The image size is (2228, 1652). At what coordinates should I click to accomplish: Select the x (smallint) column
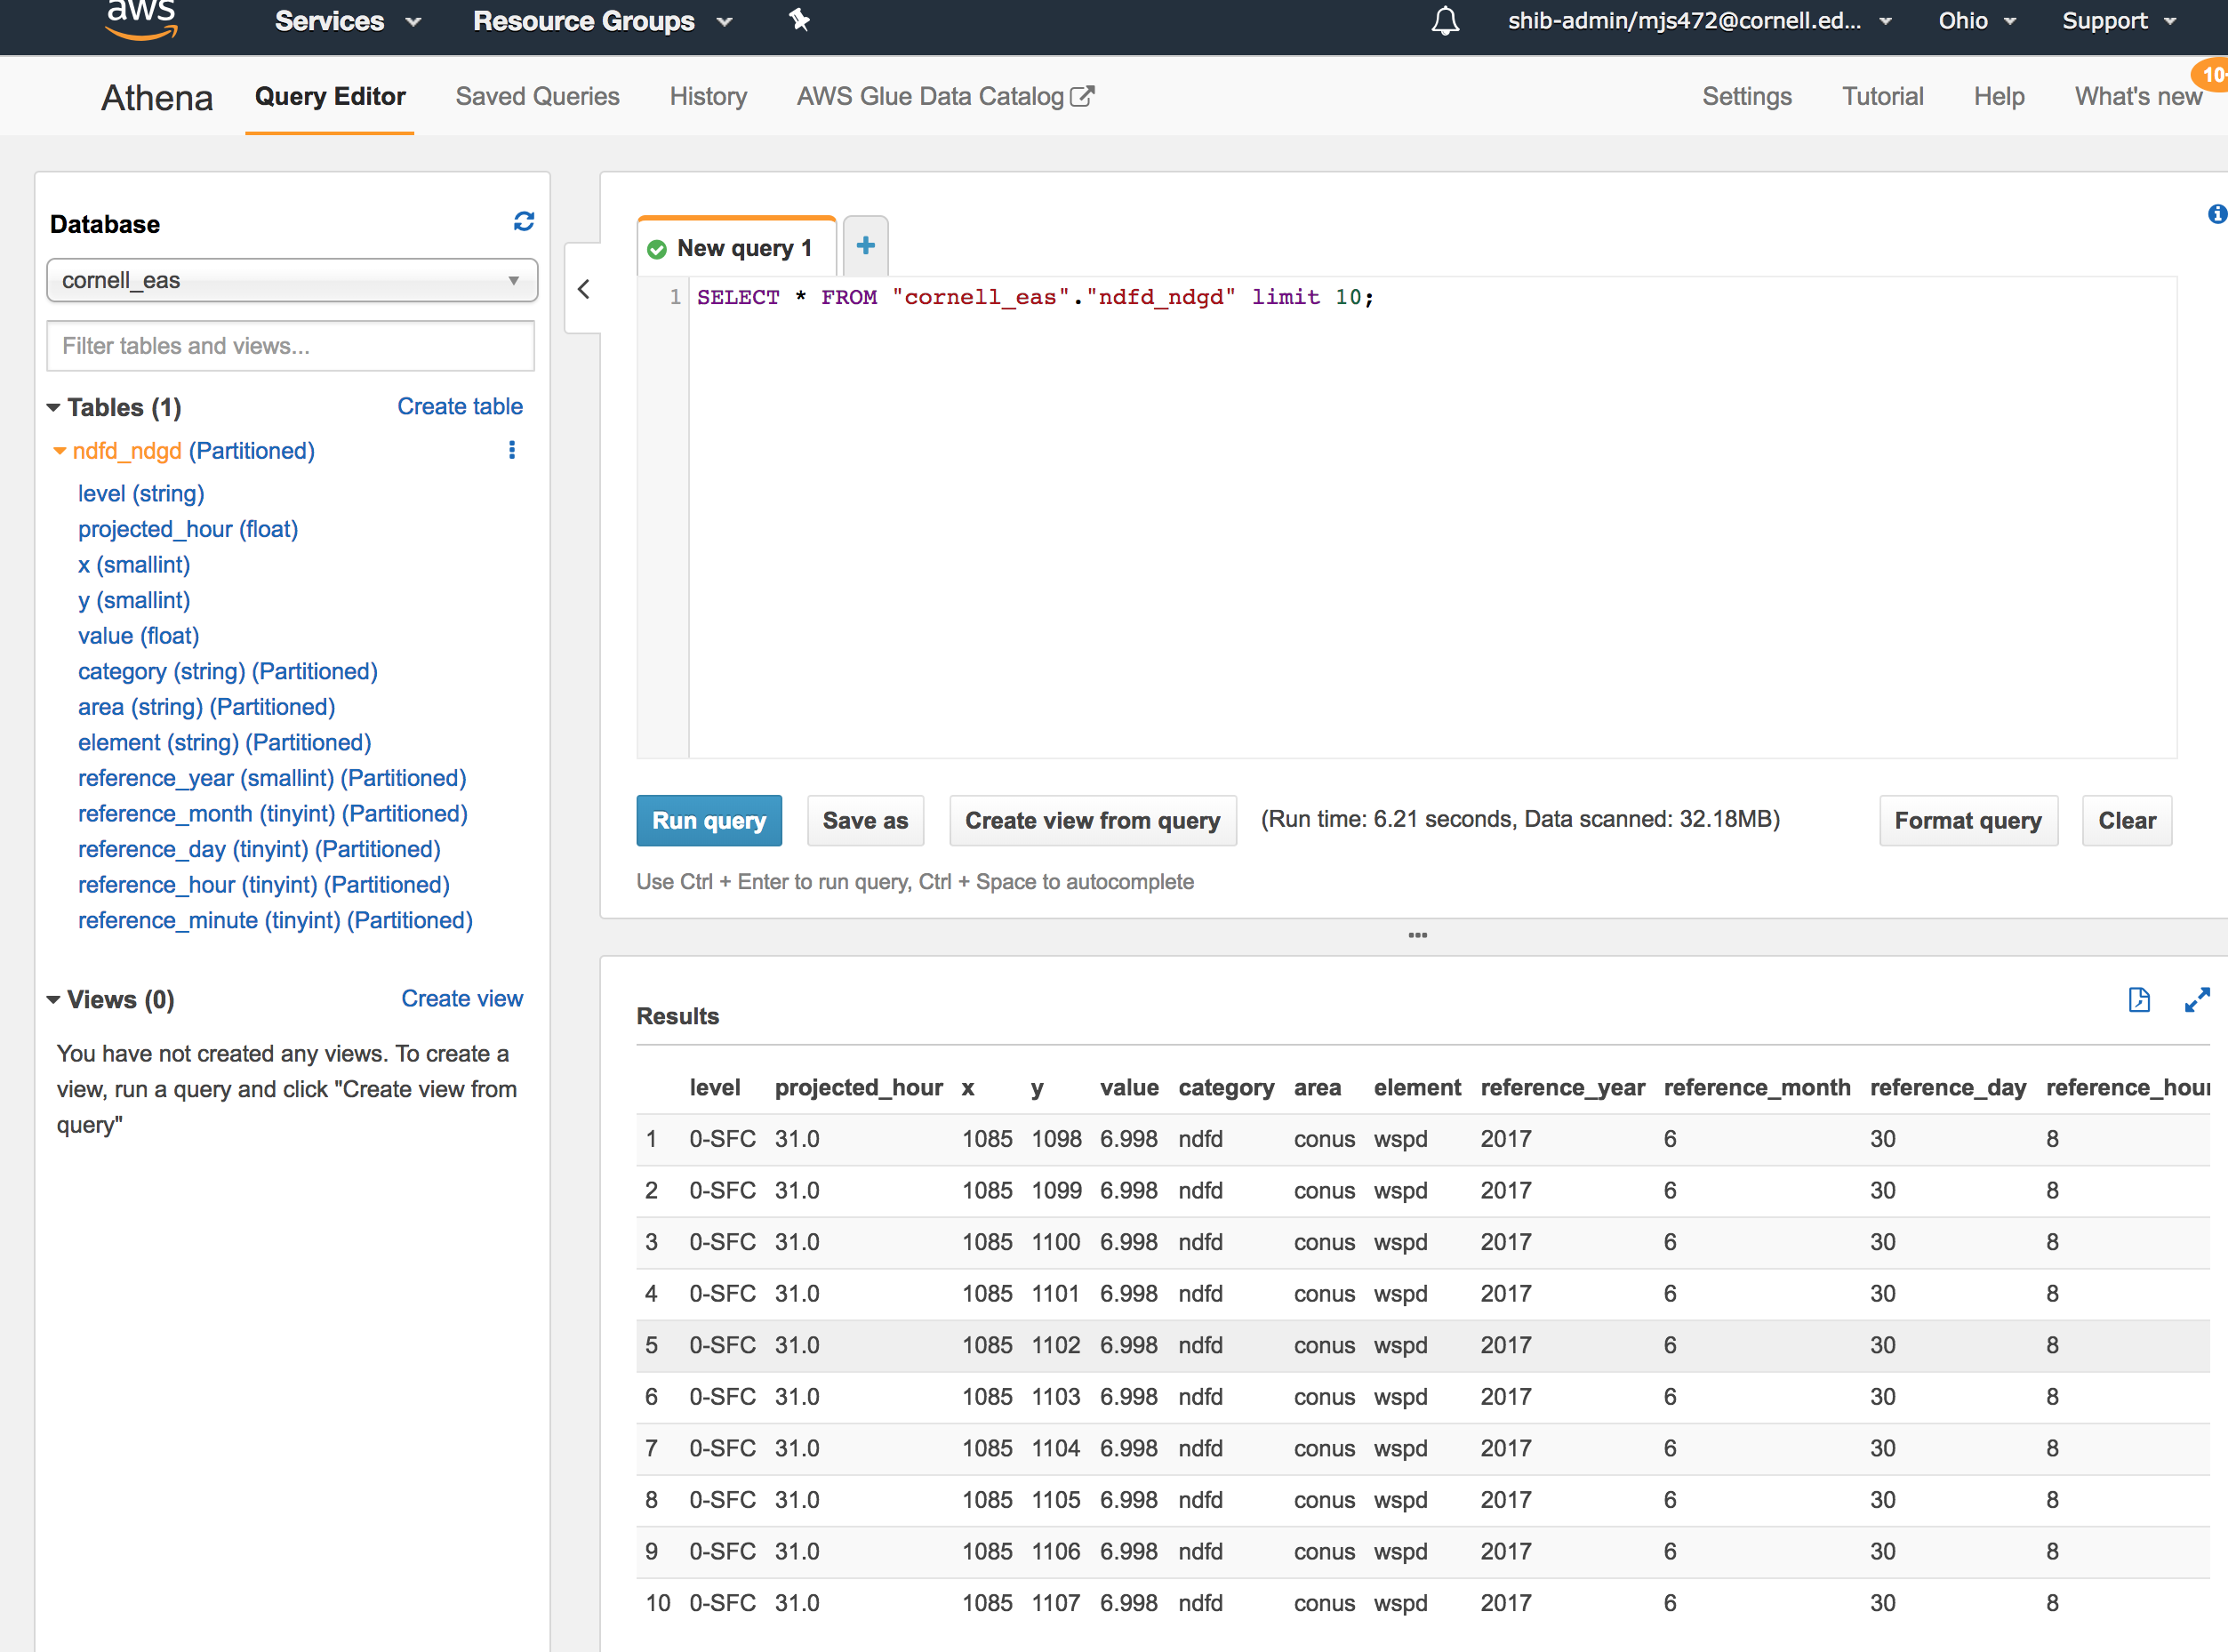[134, 564]
